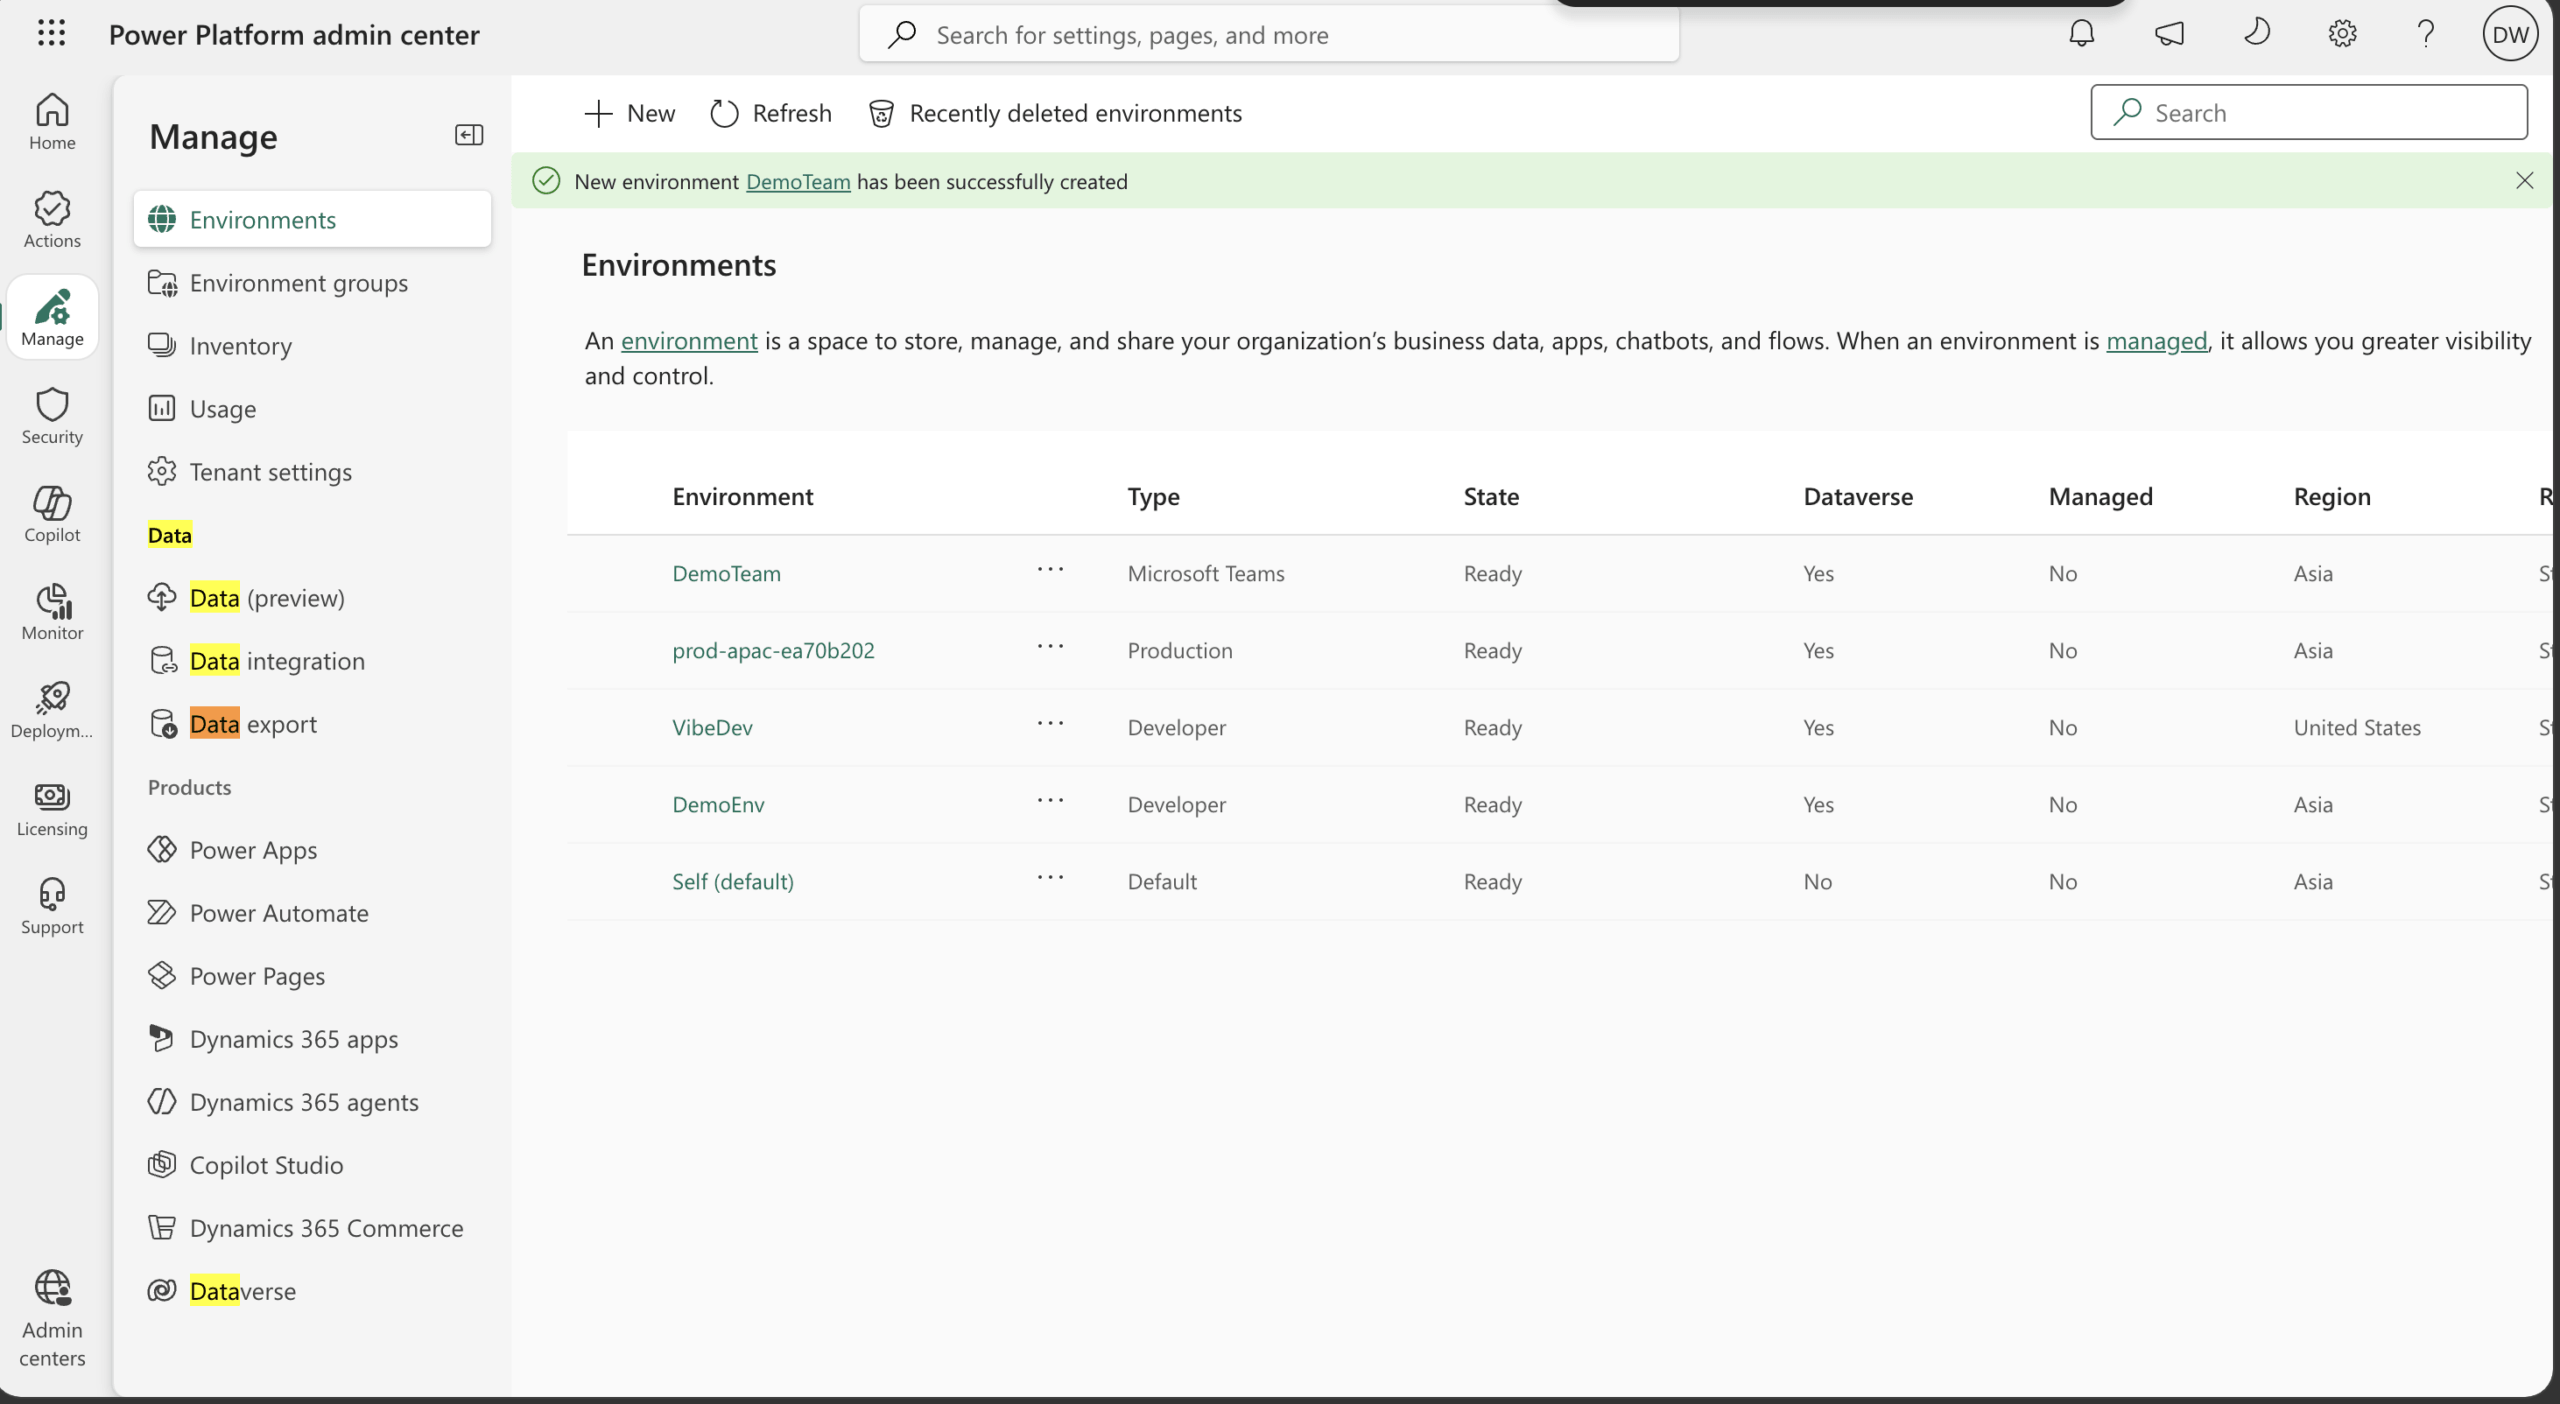Open Monitor in left rail
Image resolution: width=2560 pixels, height=1404 pixels.
(x=52, y=612)
